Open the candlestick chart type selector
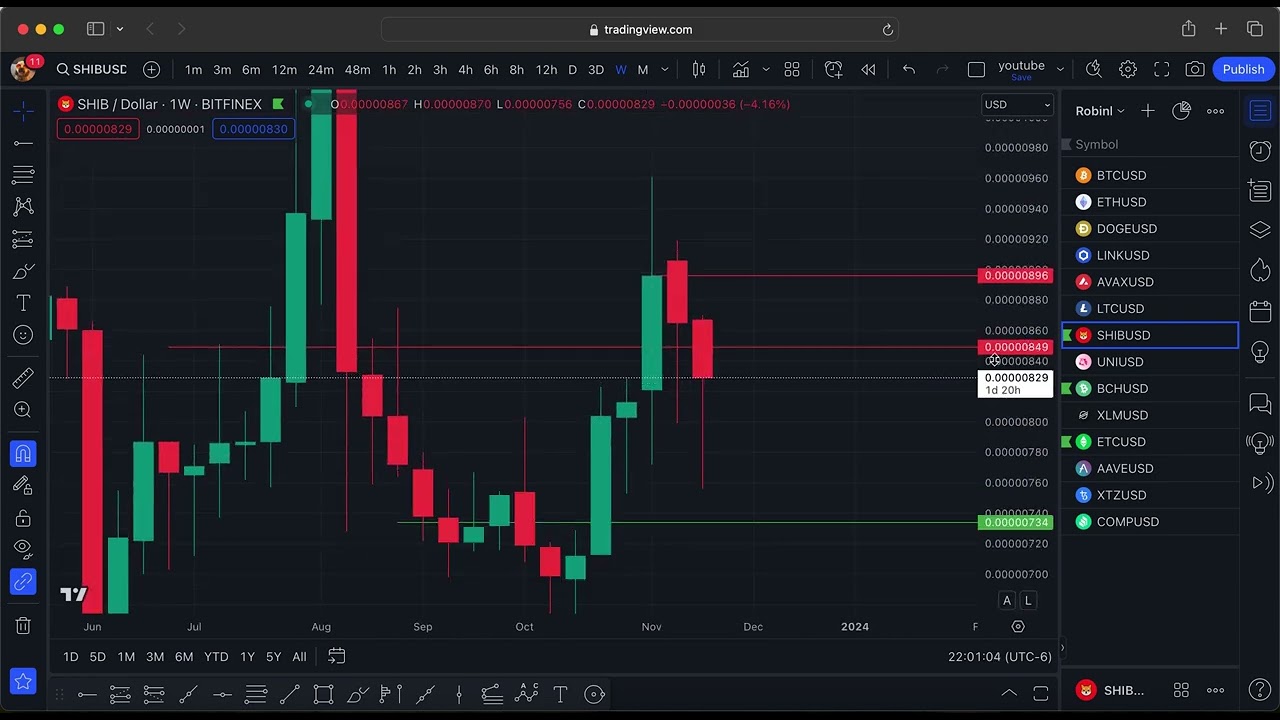Viewport: 1280px width, 720px height. point(699,69)
